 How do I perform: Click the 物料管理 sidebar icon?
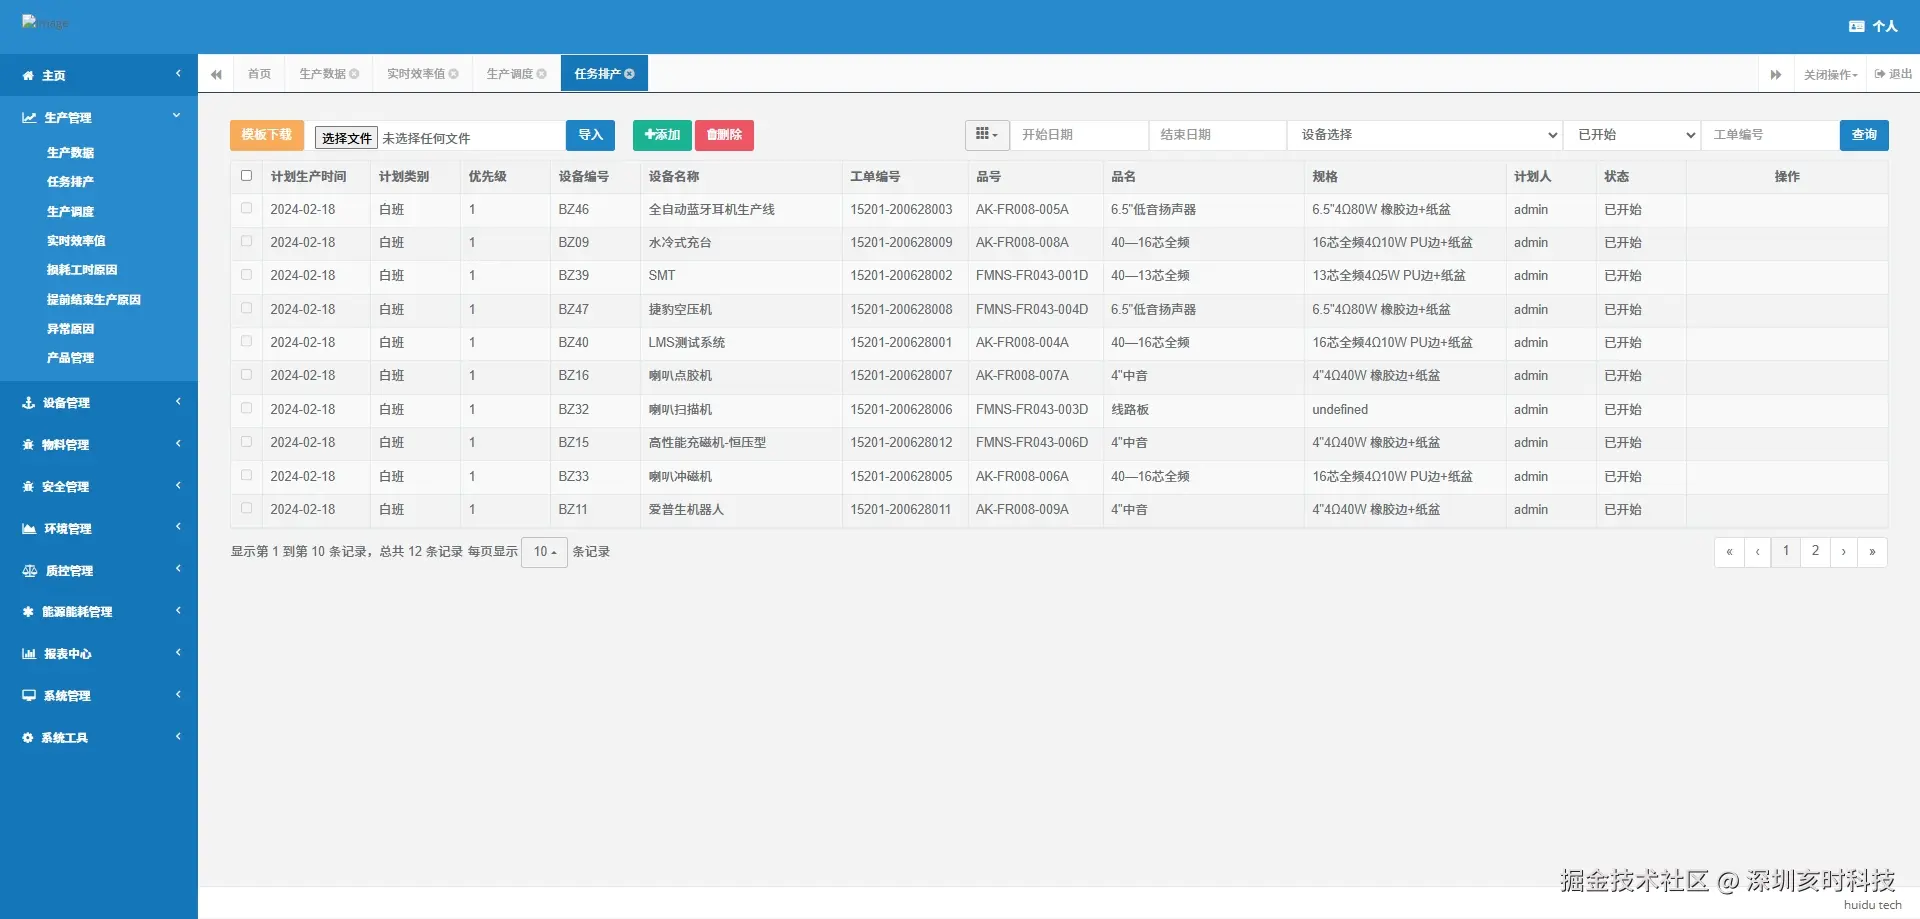(28, 445)
